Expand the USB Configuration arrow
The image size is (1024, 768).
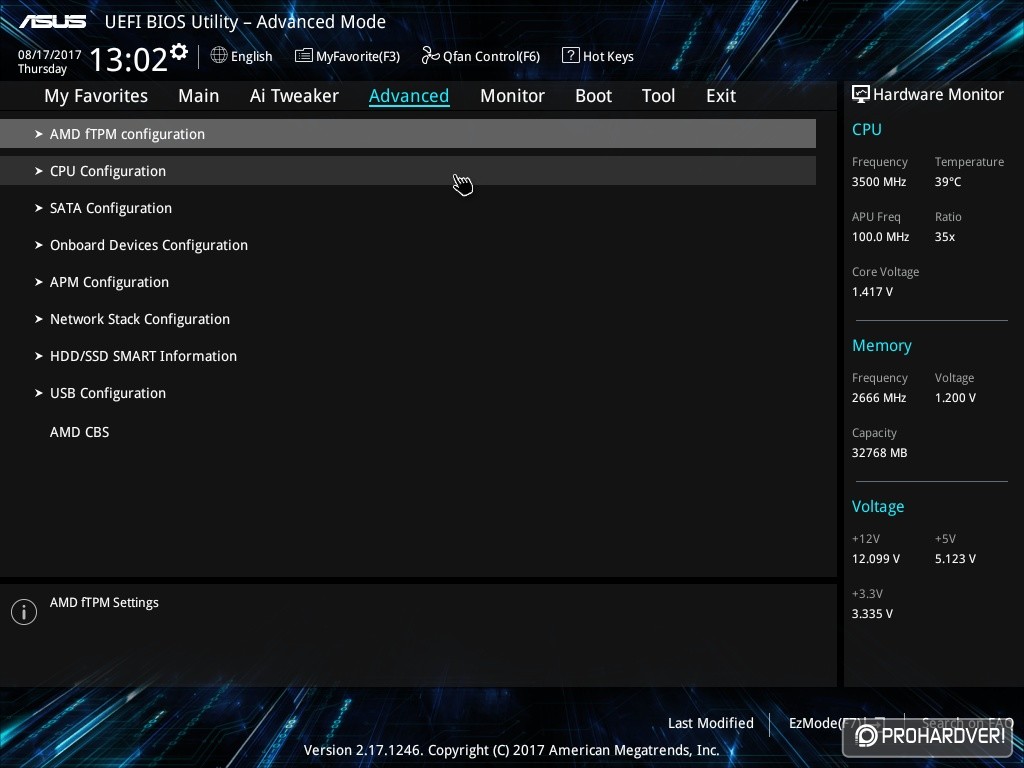(x=39, y=393)
